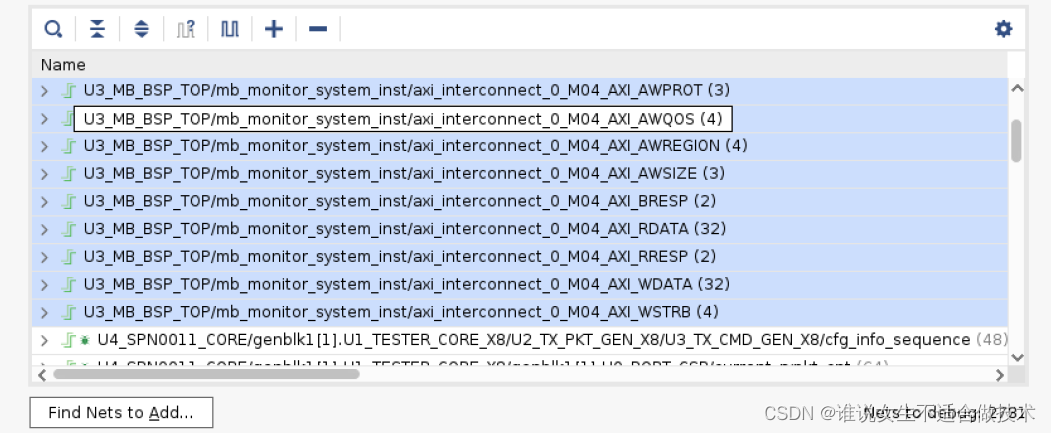The height and width of the screenshot is (433, 1051).
Task: Click net icon beside AXI_WDATA row
Action: 68,285
